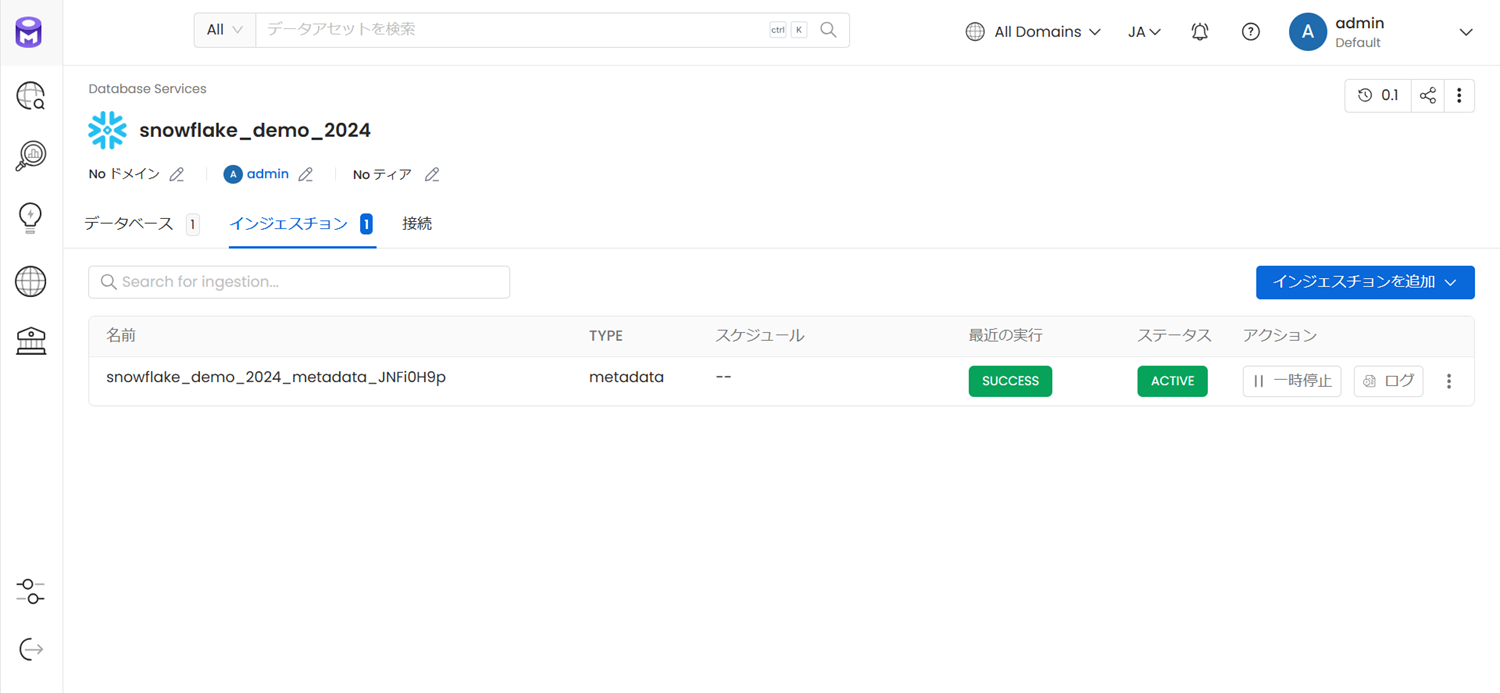Image resolution: width=1500 pixels, height=693 pixels.
Task: Focus the Search for ingestion field
Action: [x=299, y=282]
